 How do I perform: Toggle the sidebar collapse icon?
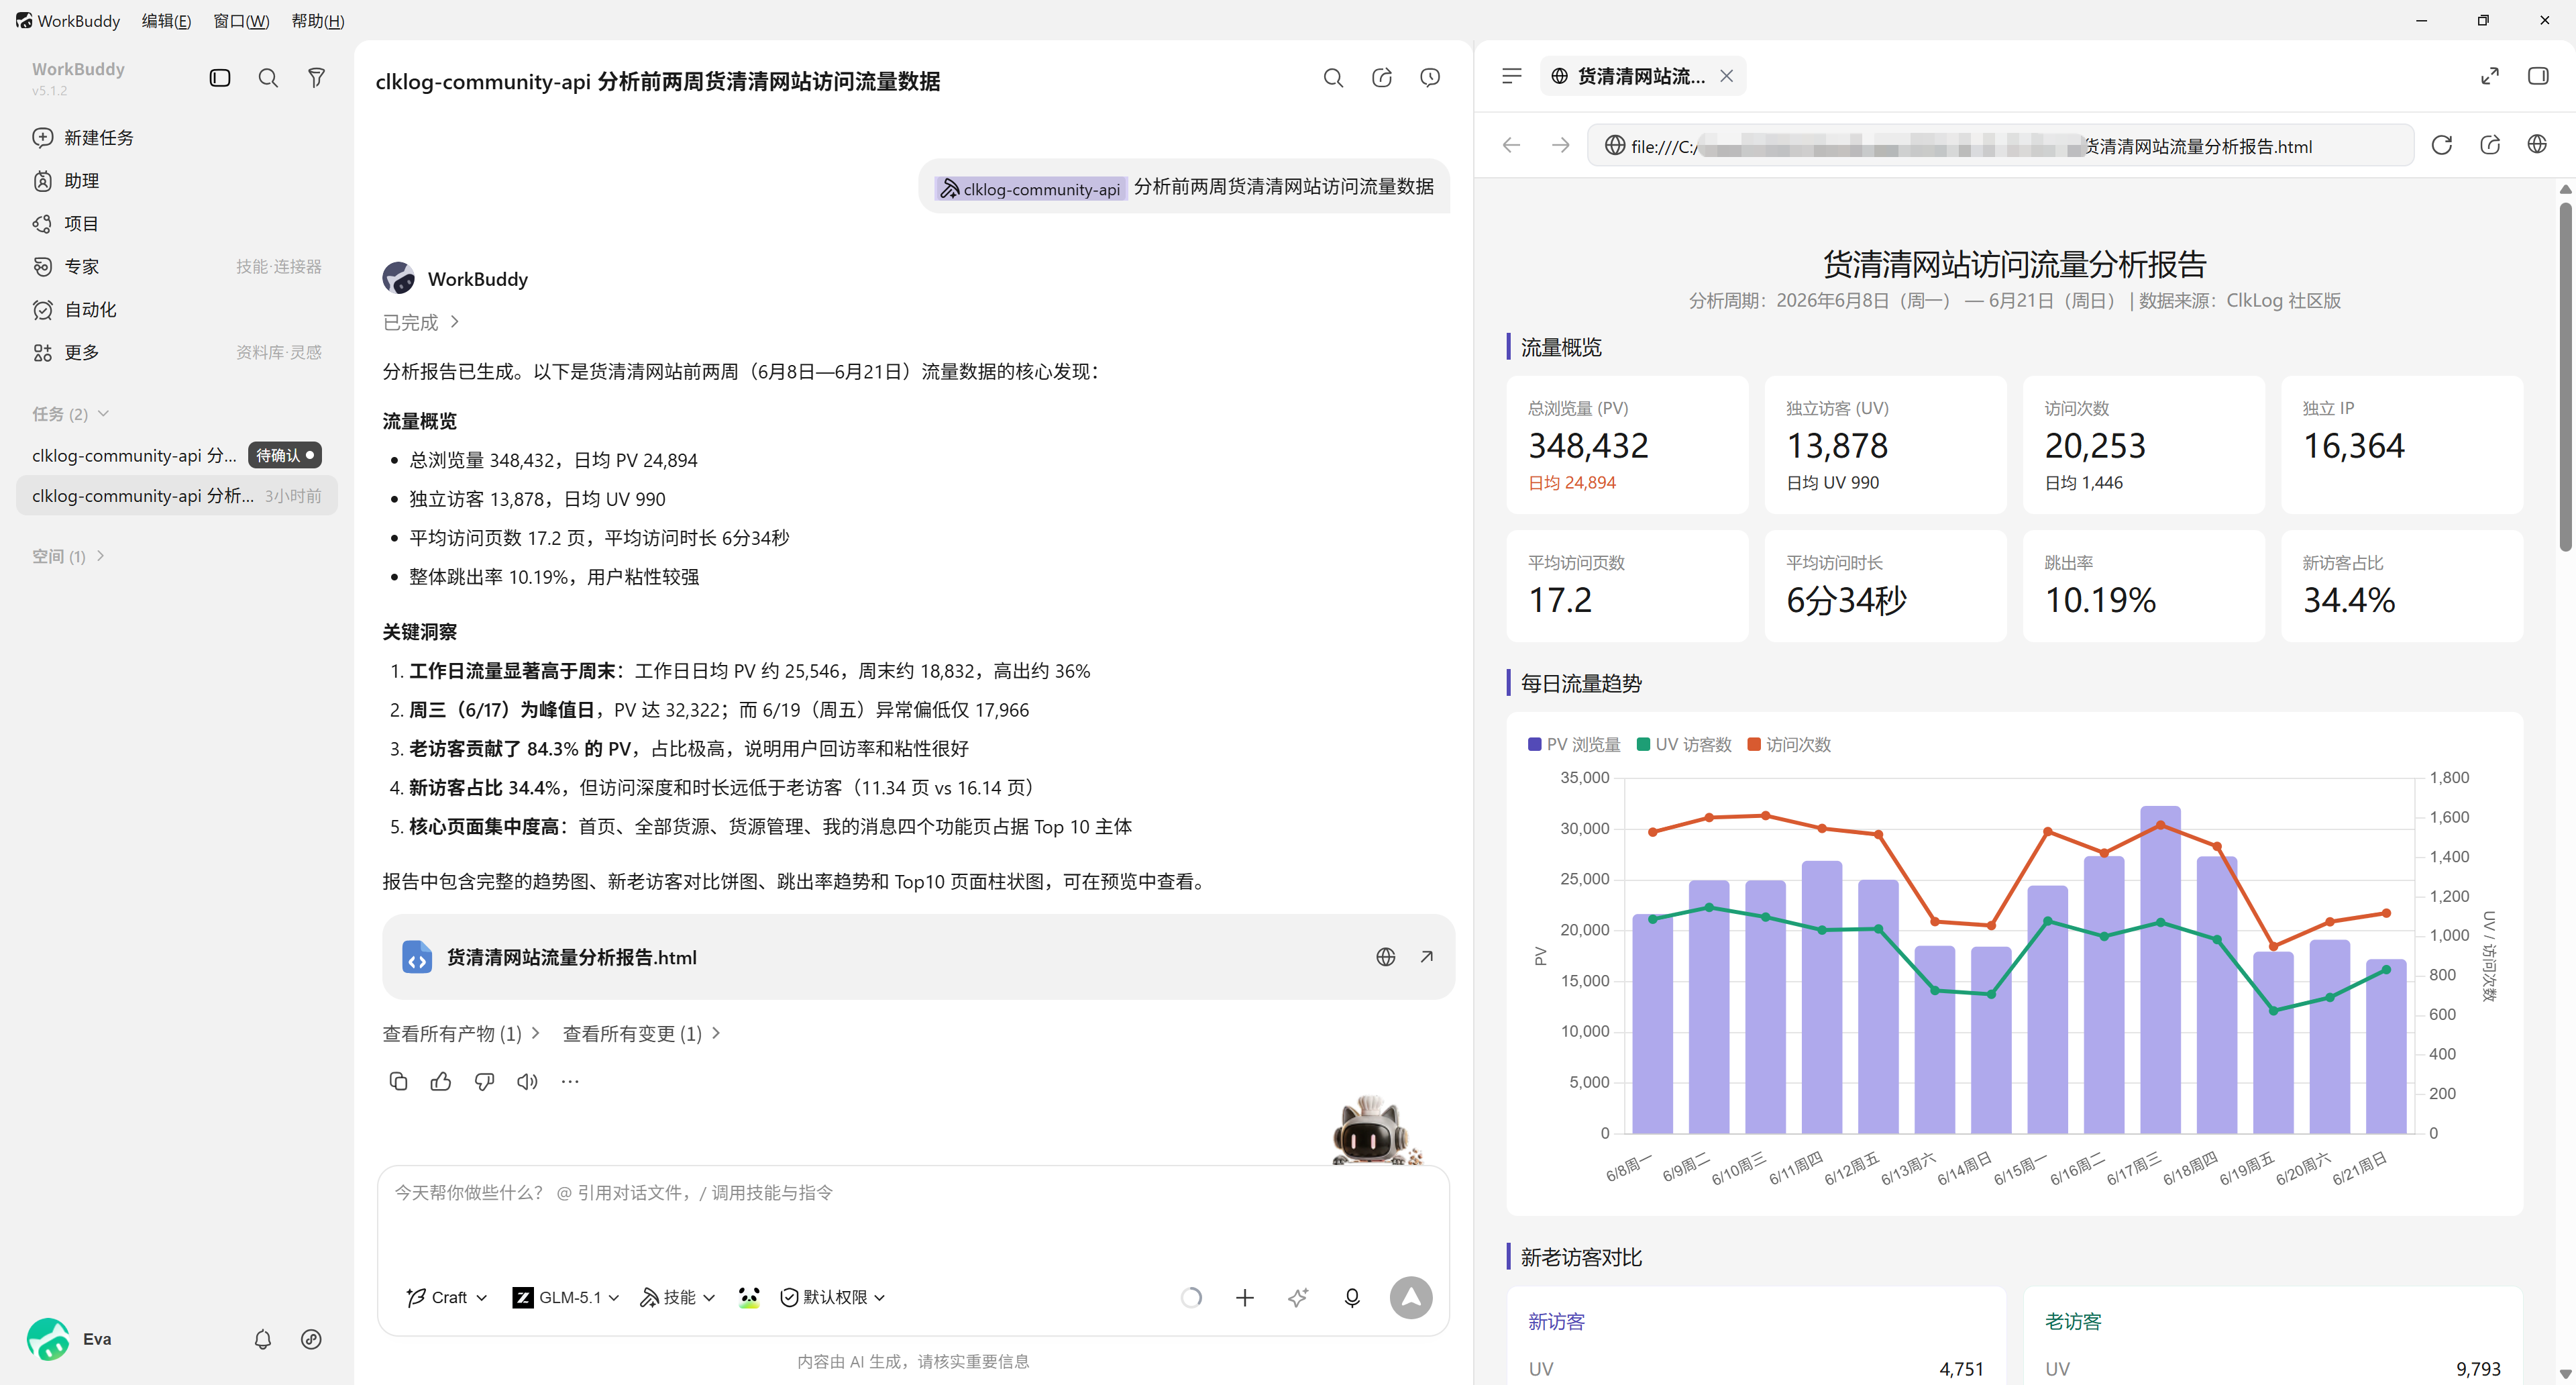220,78
